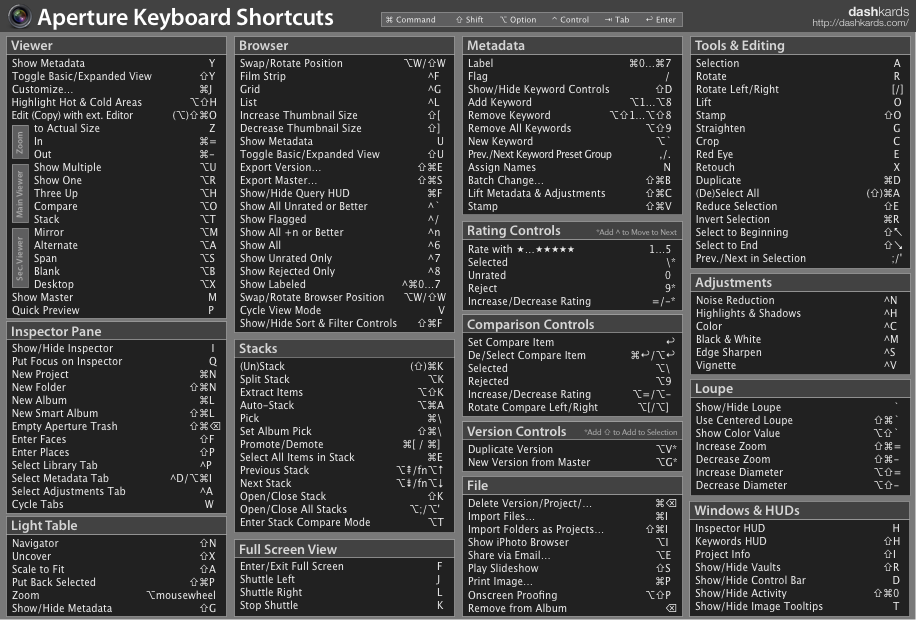Click the "Film Strip" row

pyautogui.click(x=342, y=76)
